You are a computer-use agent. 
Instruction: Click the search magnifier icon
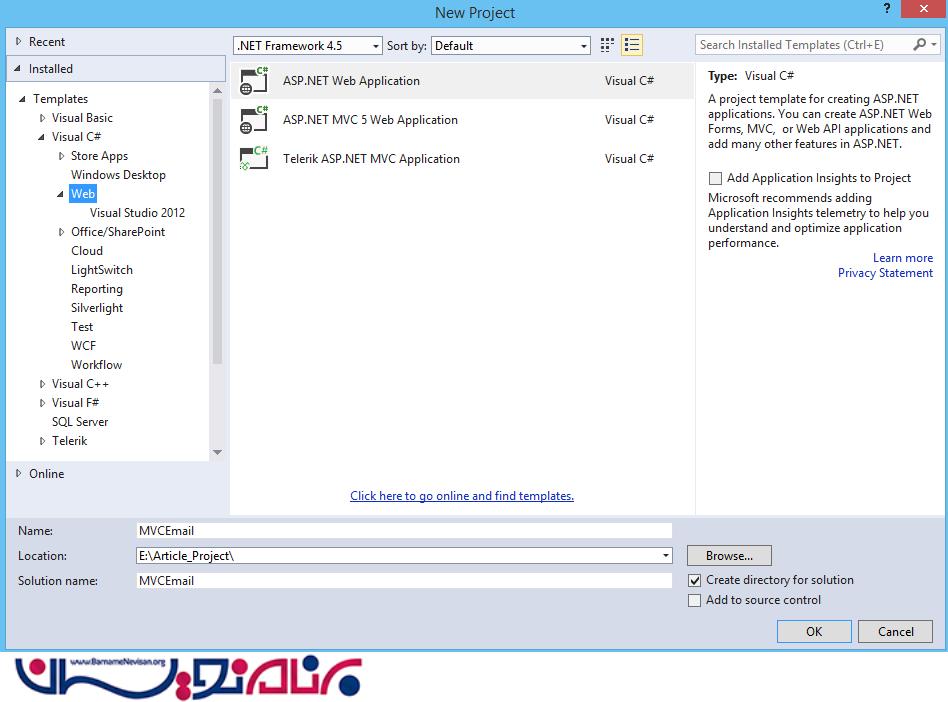[920, 45]
